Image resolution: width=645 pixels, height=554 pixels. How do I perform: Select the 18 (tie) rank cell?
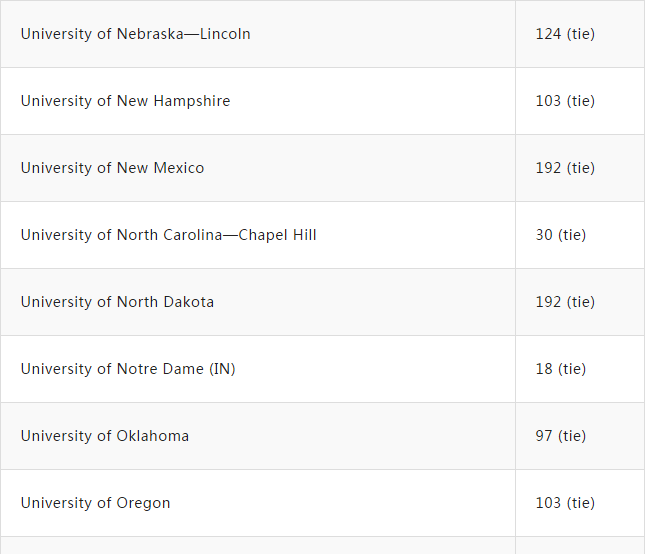pos(561,369)
